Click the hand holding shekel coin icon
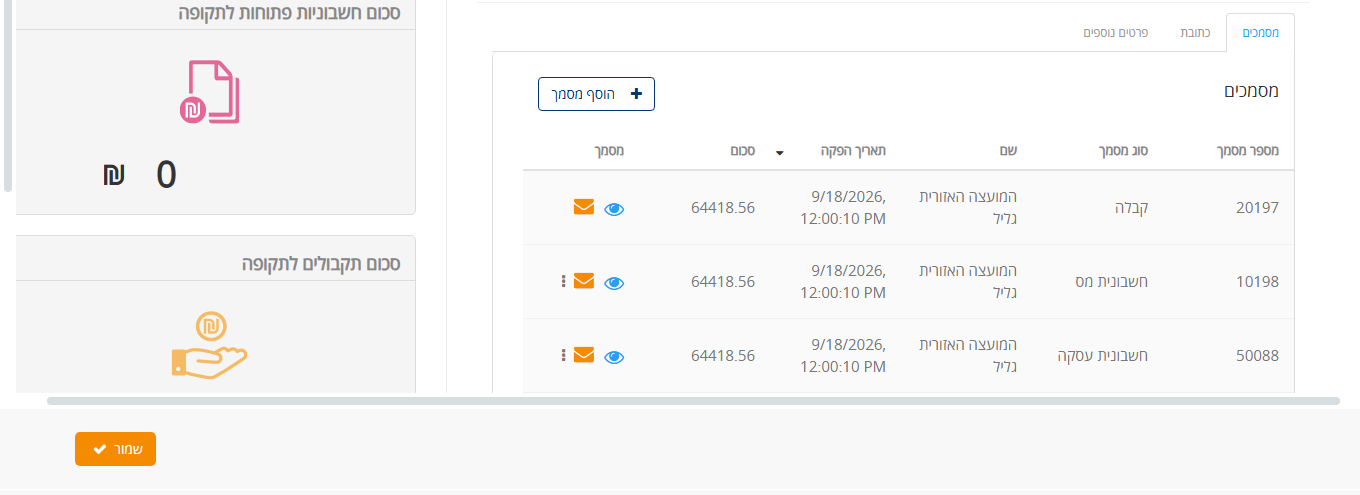1360x495 pixels. coord(209,345)
